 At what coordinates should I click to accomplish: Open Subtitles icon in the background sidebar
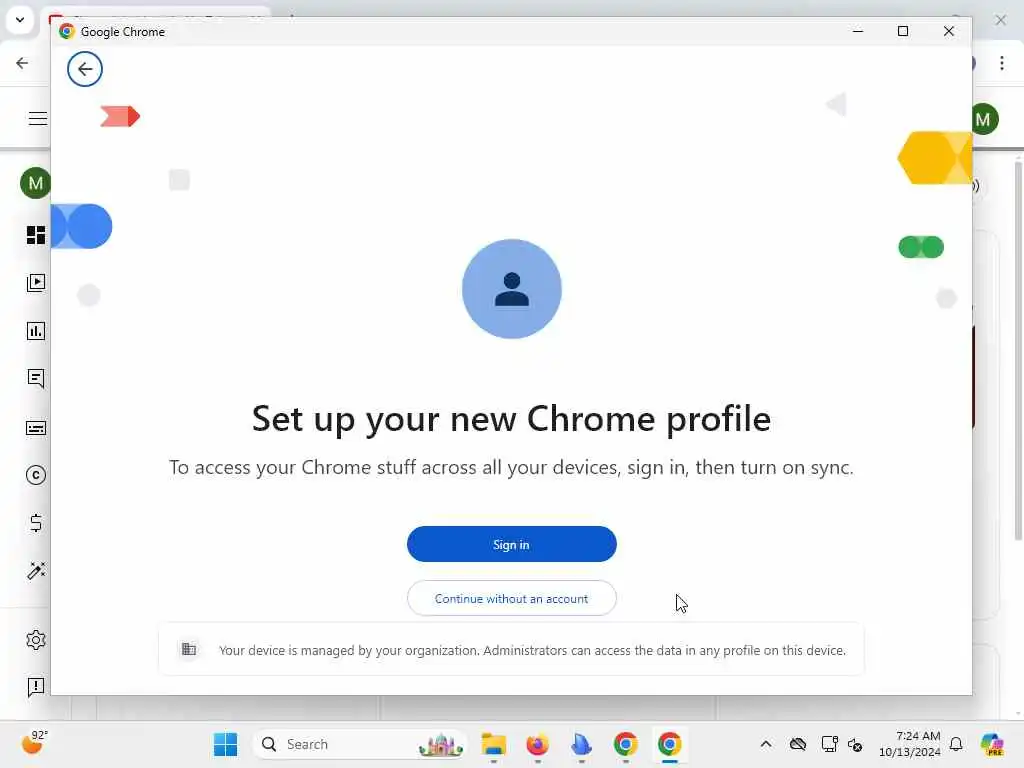coord(36,428)
